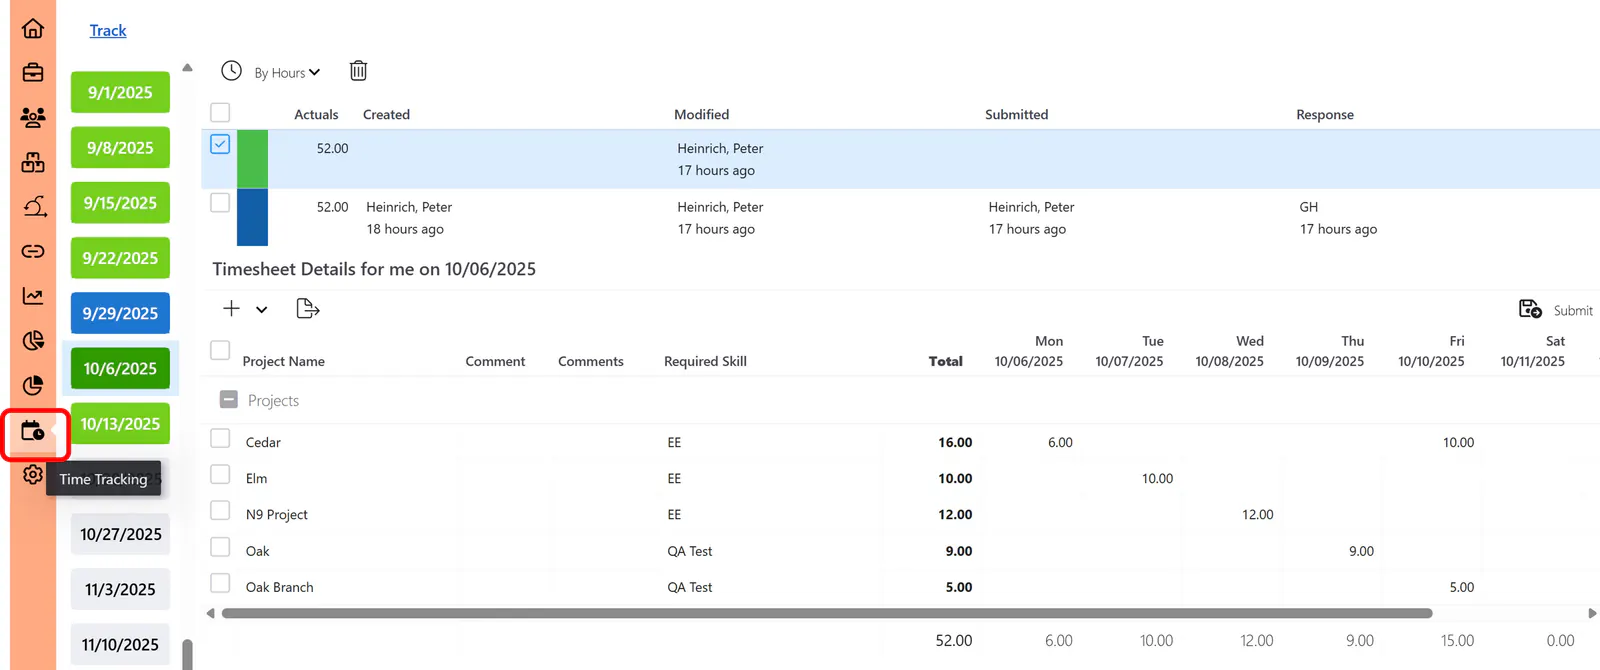Open the line chart analytics icon
1600x670 pixels.
[33, 296]
